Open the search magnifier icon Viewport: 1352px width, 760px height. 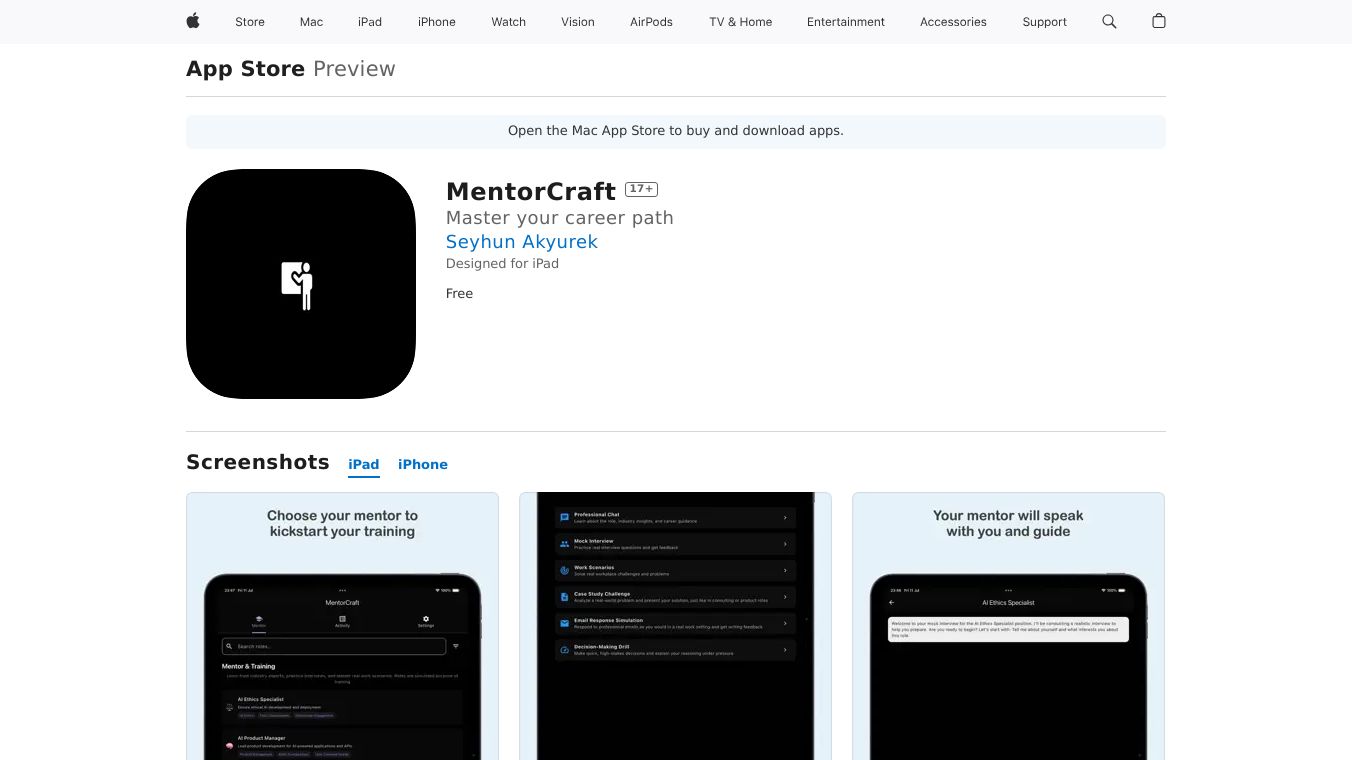coord(1109,21)
